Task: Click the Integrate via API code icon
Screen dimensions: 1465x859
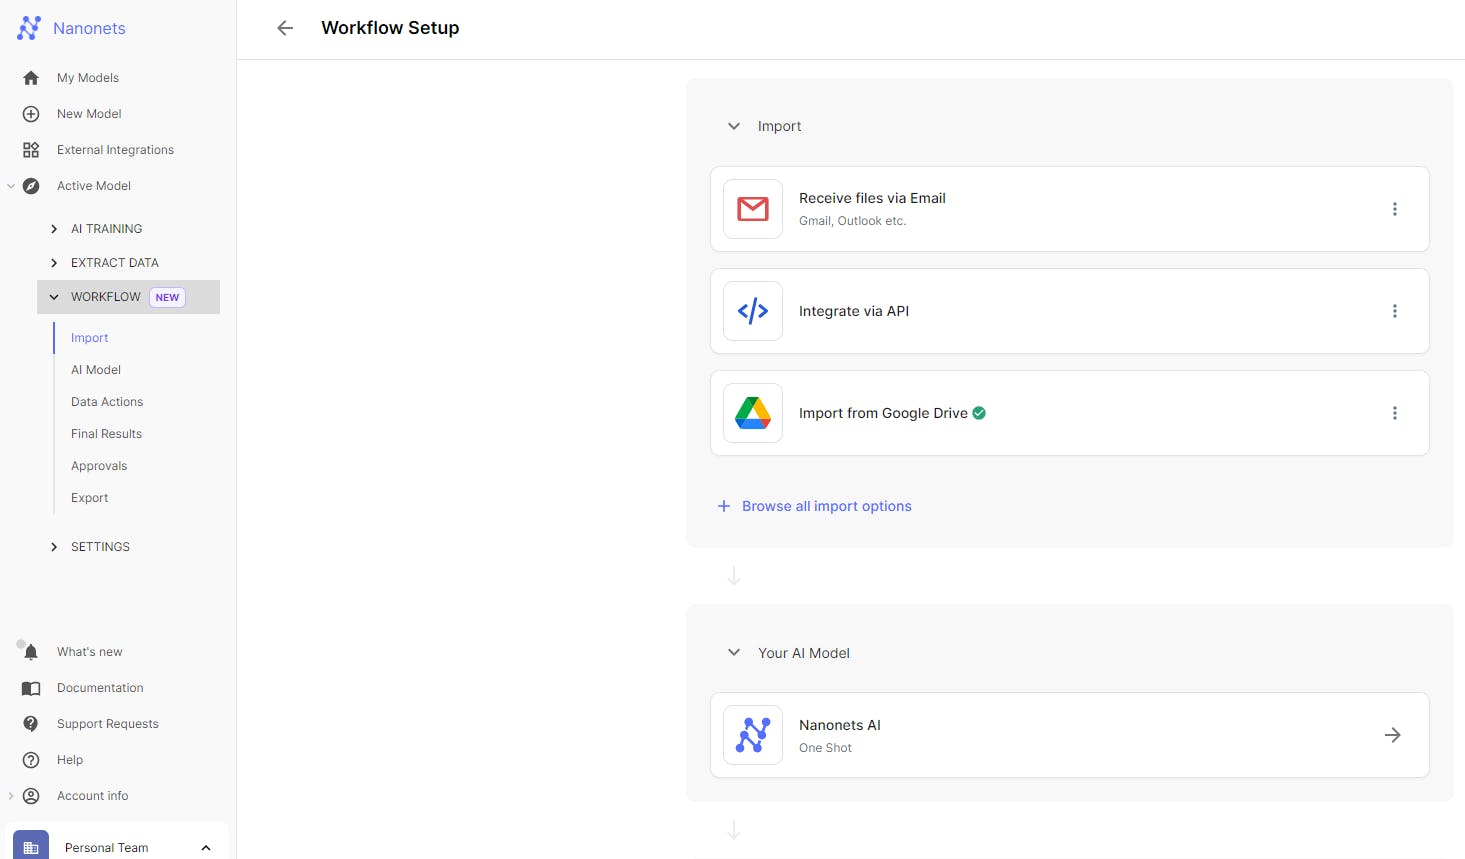Action: [753, 311]
